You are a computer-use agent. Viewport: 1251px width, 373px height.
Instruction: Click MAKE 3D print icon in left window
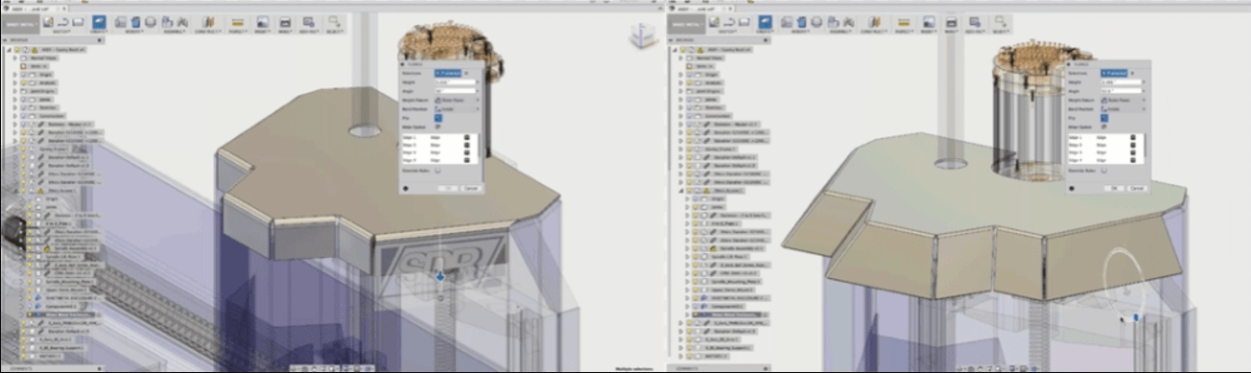click(285, 22)
